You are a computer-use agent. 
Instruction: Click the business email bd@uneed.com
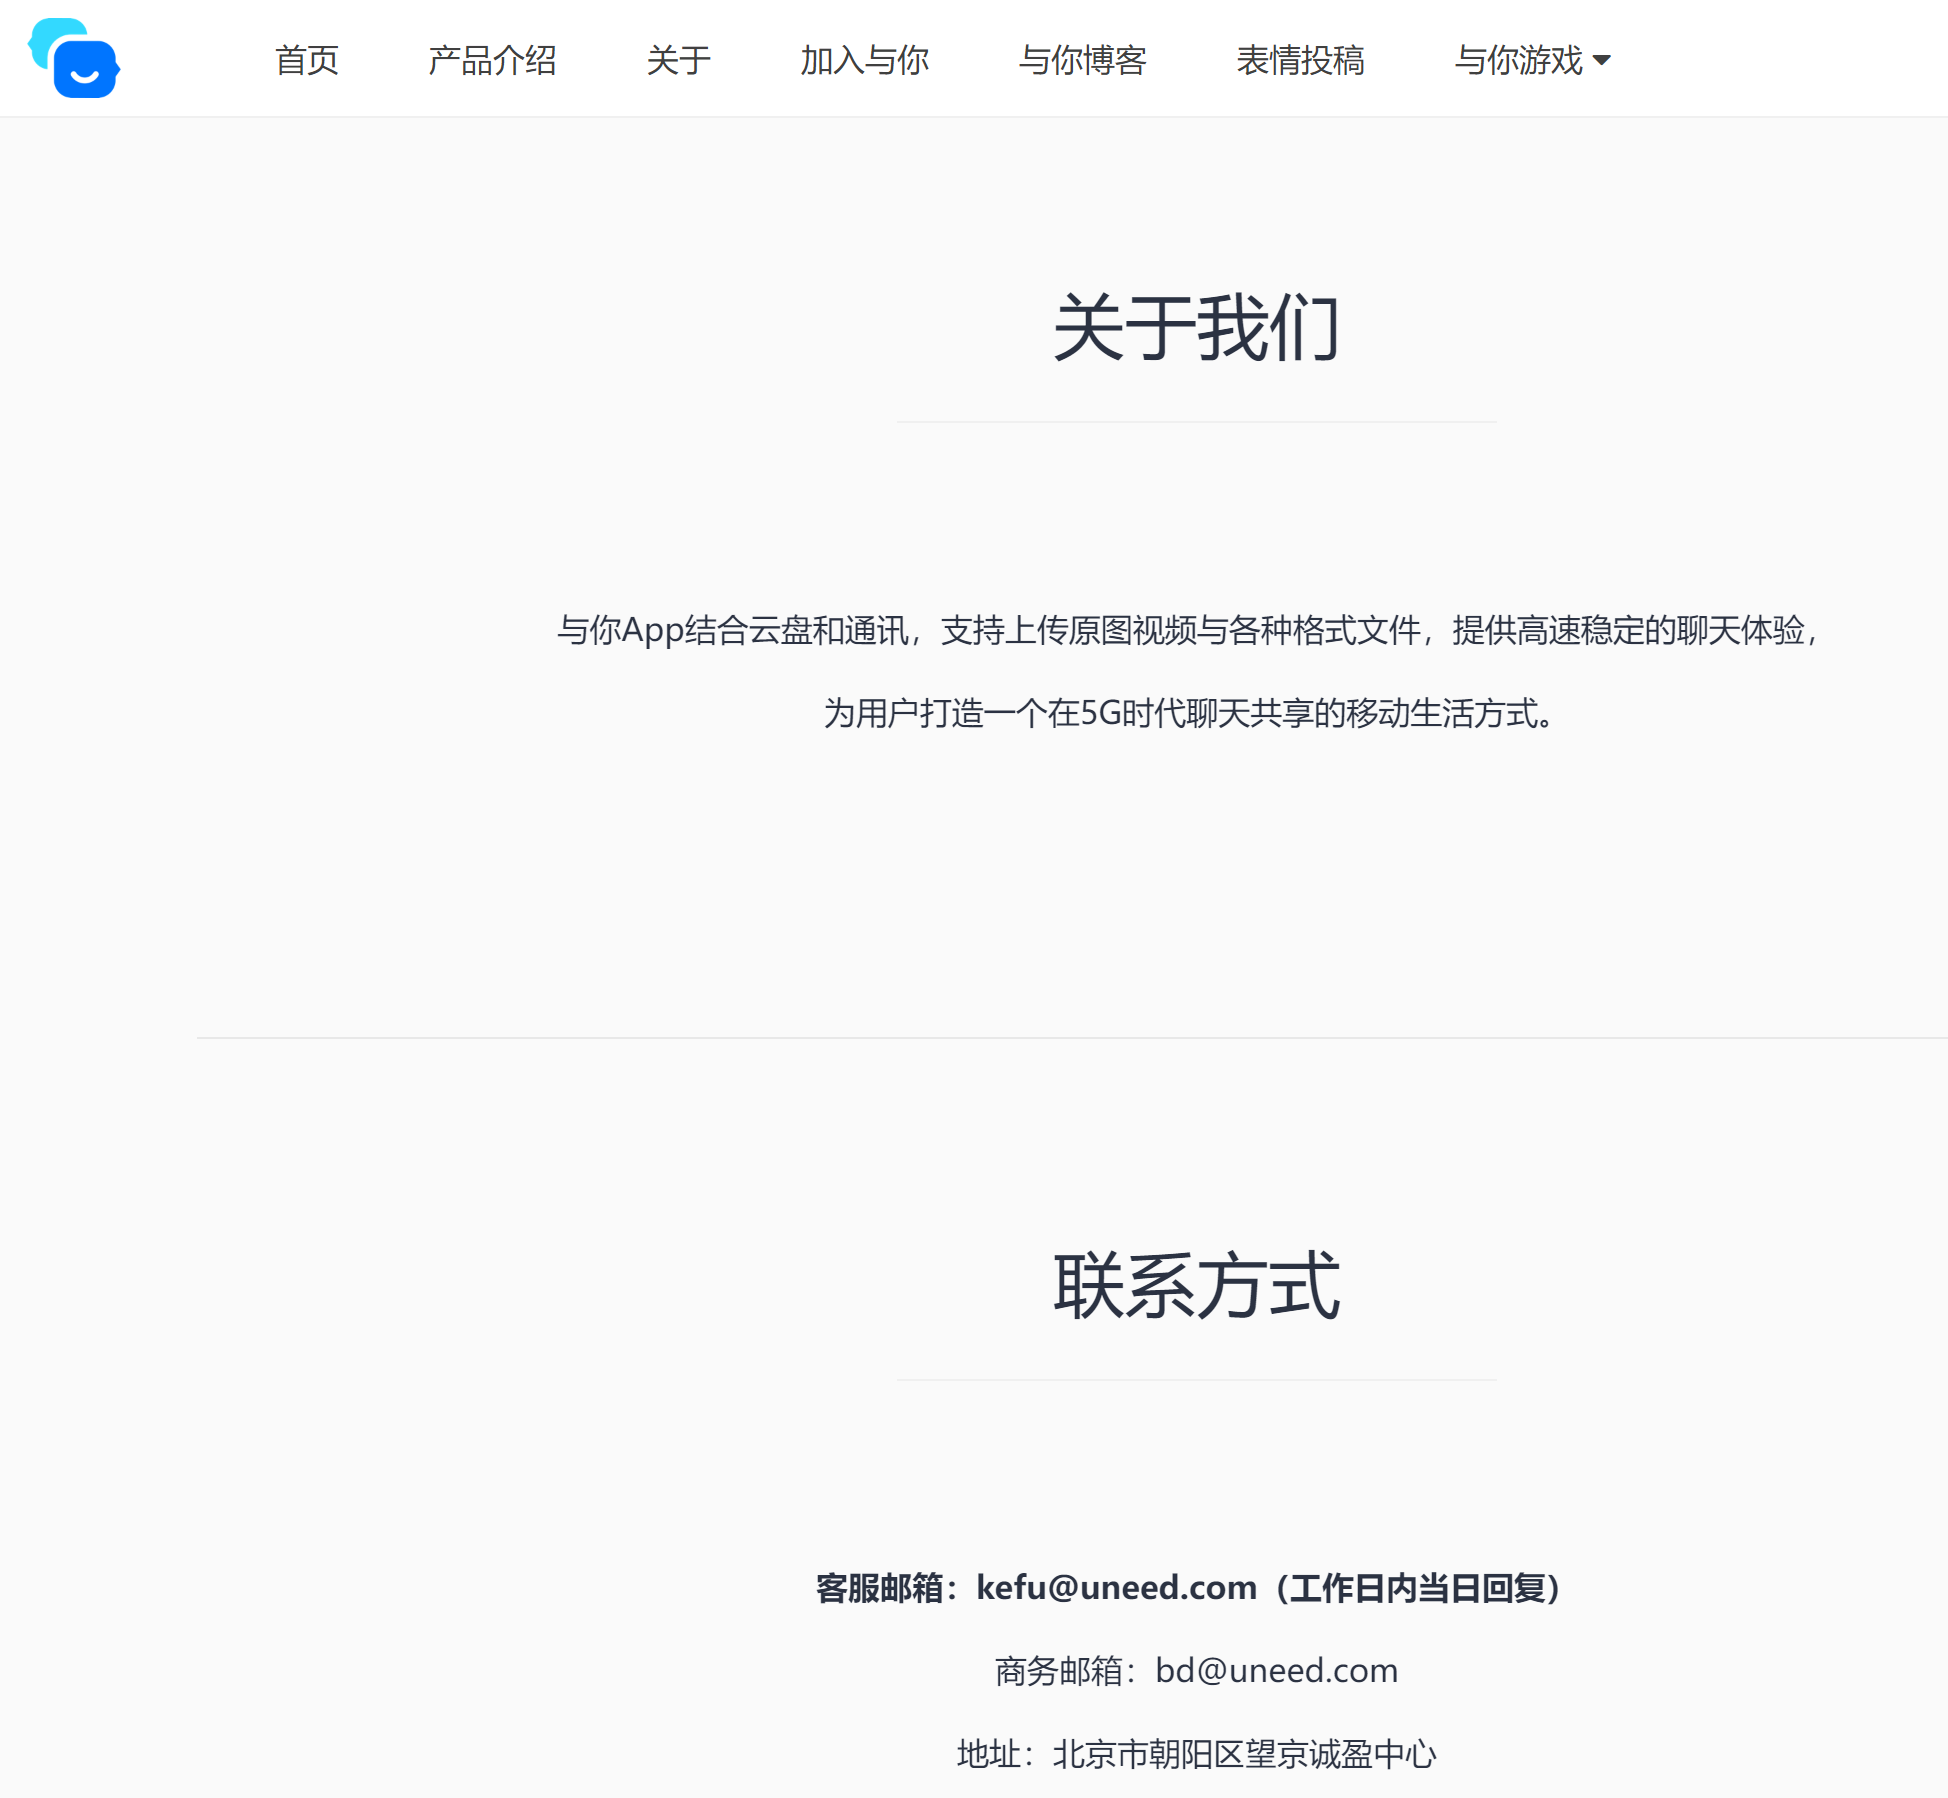(1277, 1669)
